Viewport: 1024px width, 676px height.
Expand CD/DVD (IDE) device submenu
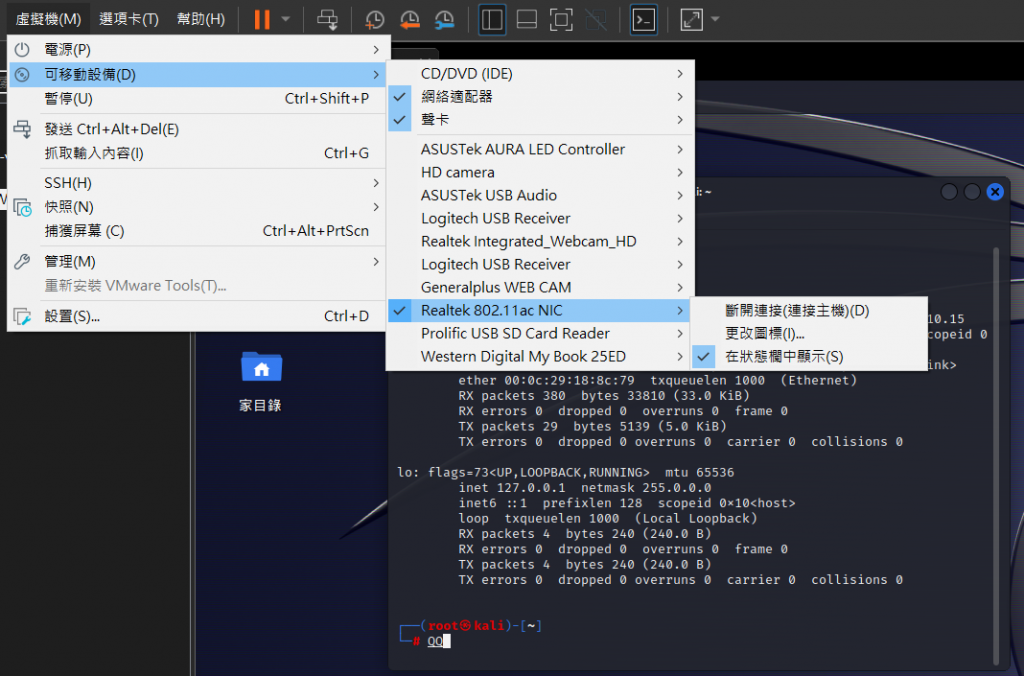[541, 74]
